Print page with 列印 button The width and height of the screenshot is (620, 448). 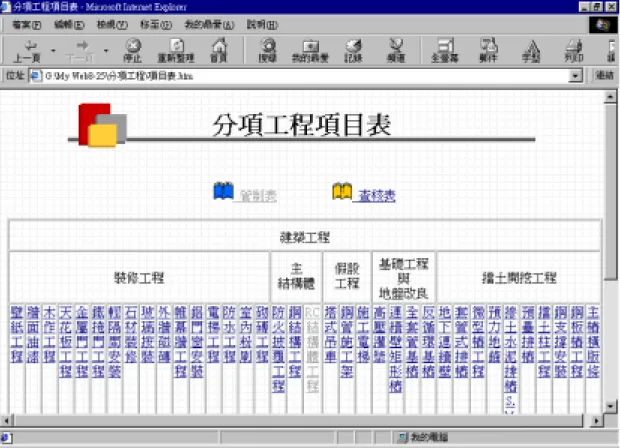574,51
